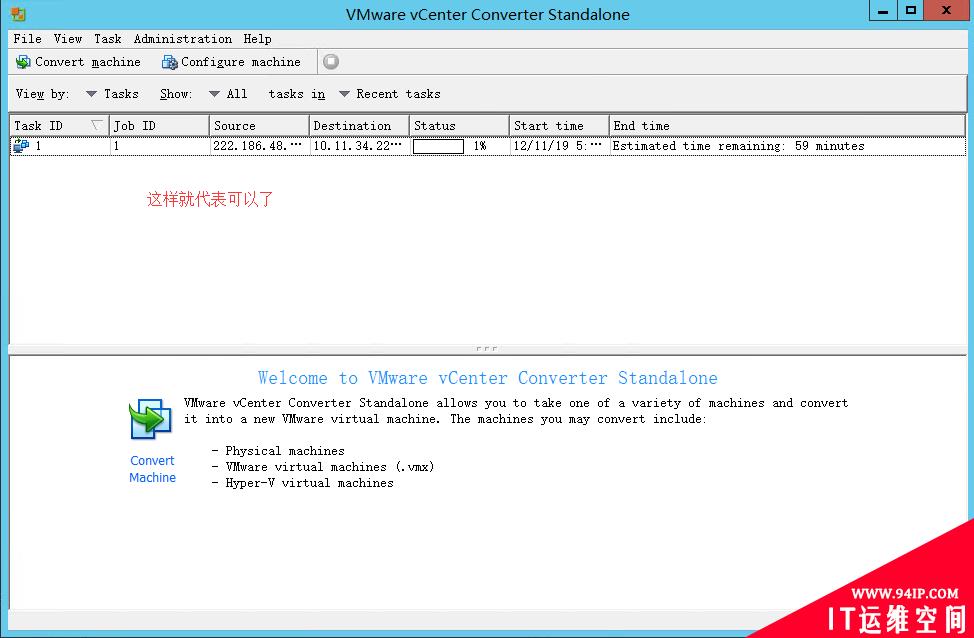This screenshot has width=974, height=638.
Task: Click the 1% progress bar in Status column
Action: click(439, 146)
